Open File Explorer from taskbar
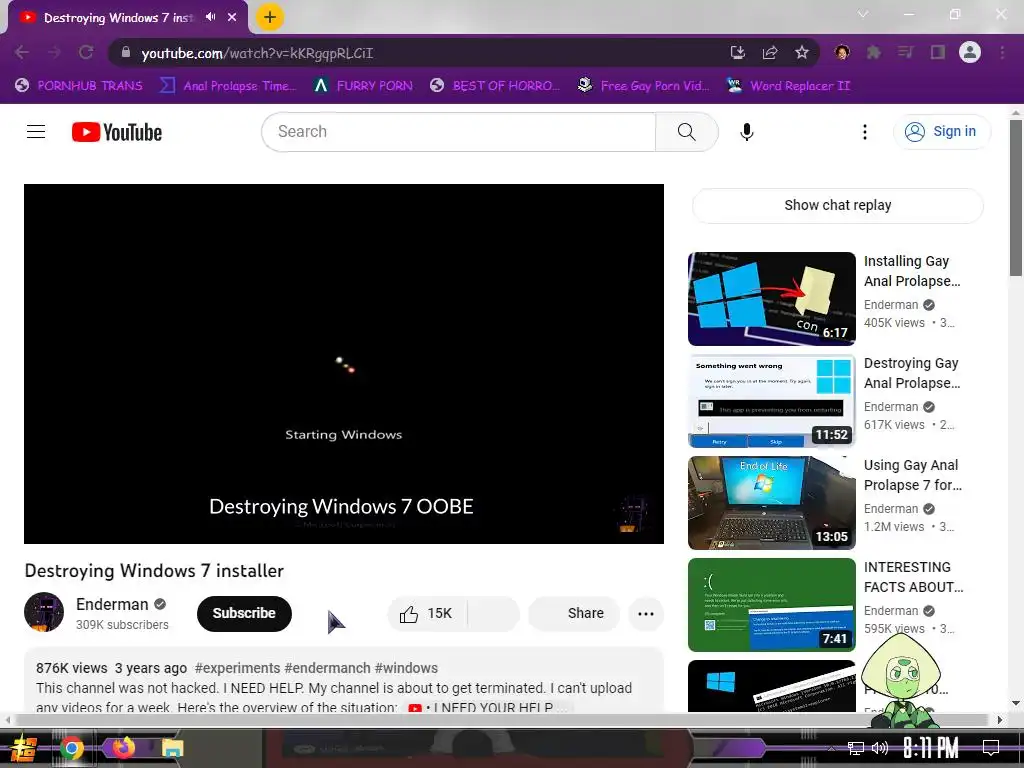This screenshot has width=1024, height=768. (172, 748)
